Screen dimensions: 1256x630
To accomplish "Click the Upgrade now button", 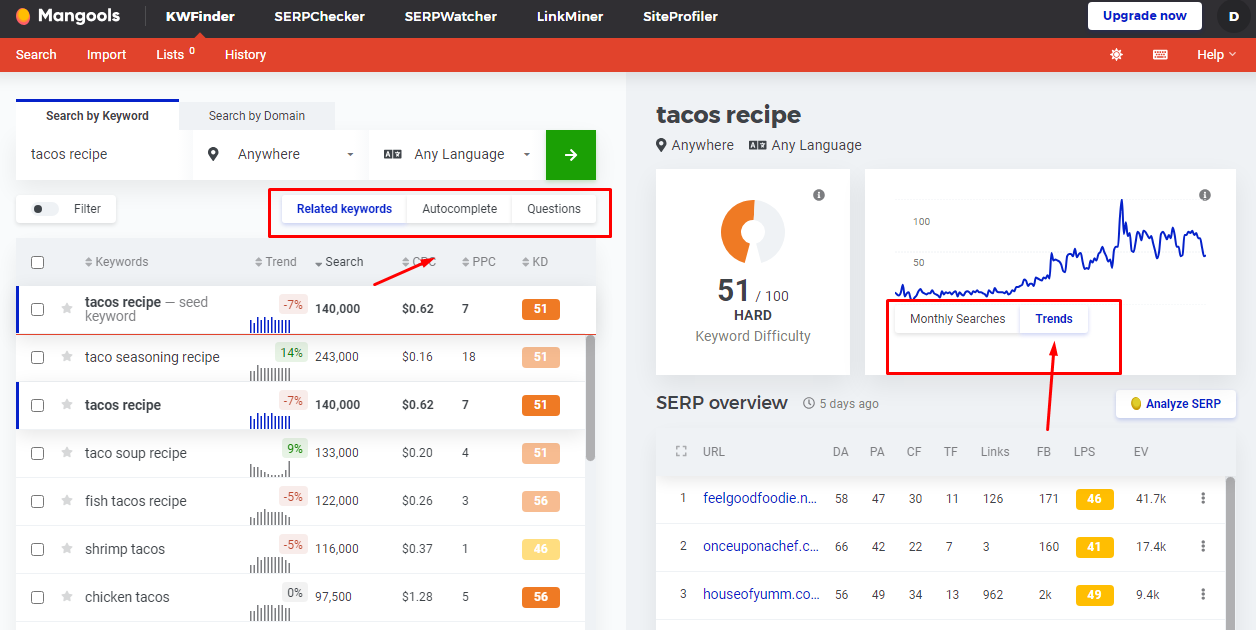I will (1145, 16).
